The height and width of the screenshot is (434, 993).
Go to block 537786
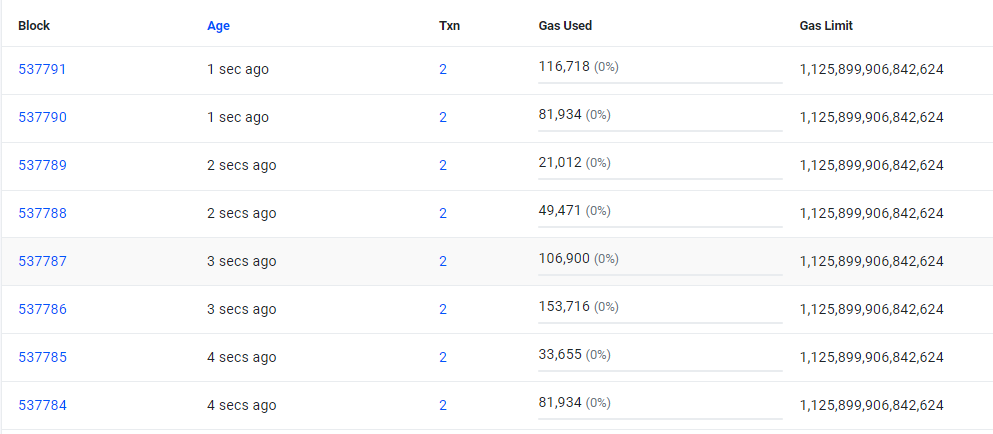click(42, 309)
